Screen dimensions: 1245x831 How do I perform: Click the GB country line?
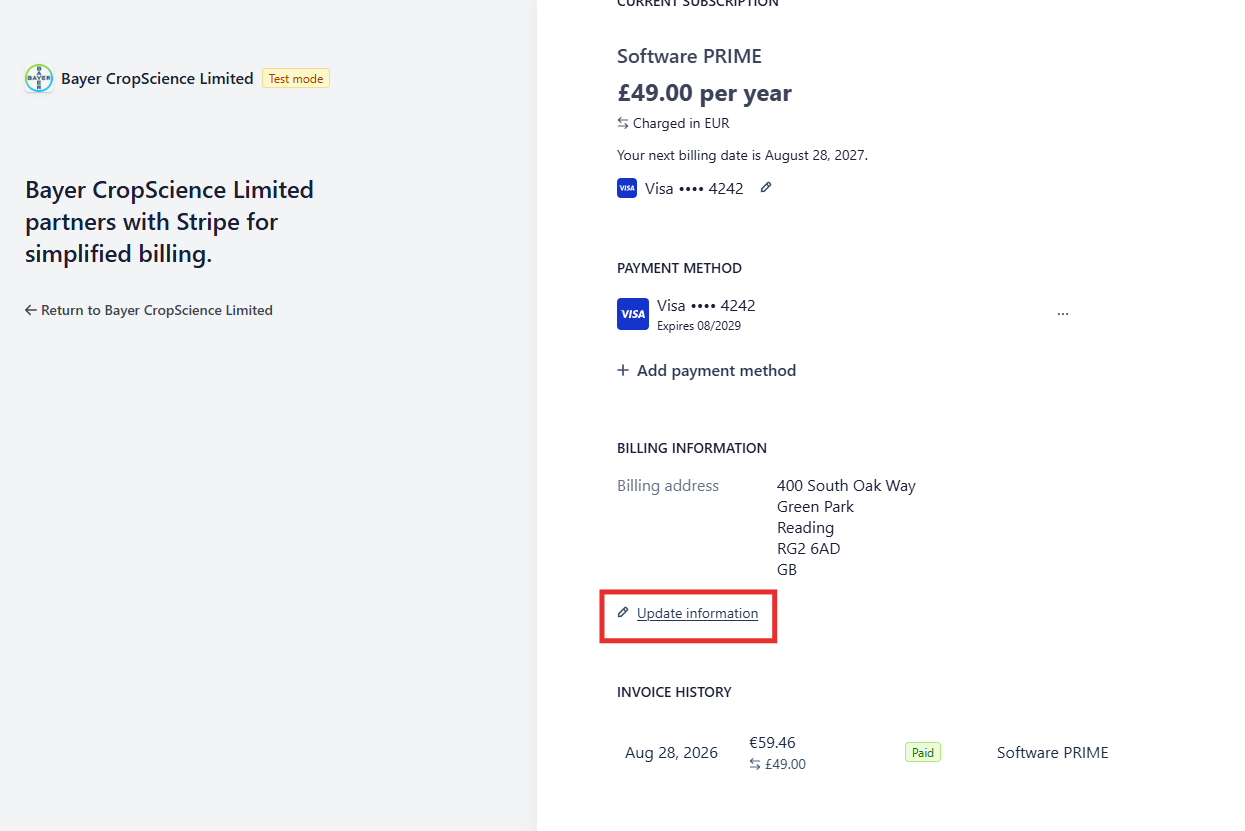pyautogui.click(x=787, y=569)
